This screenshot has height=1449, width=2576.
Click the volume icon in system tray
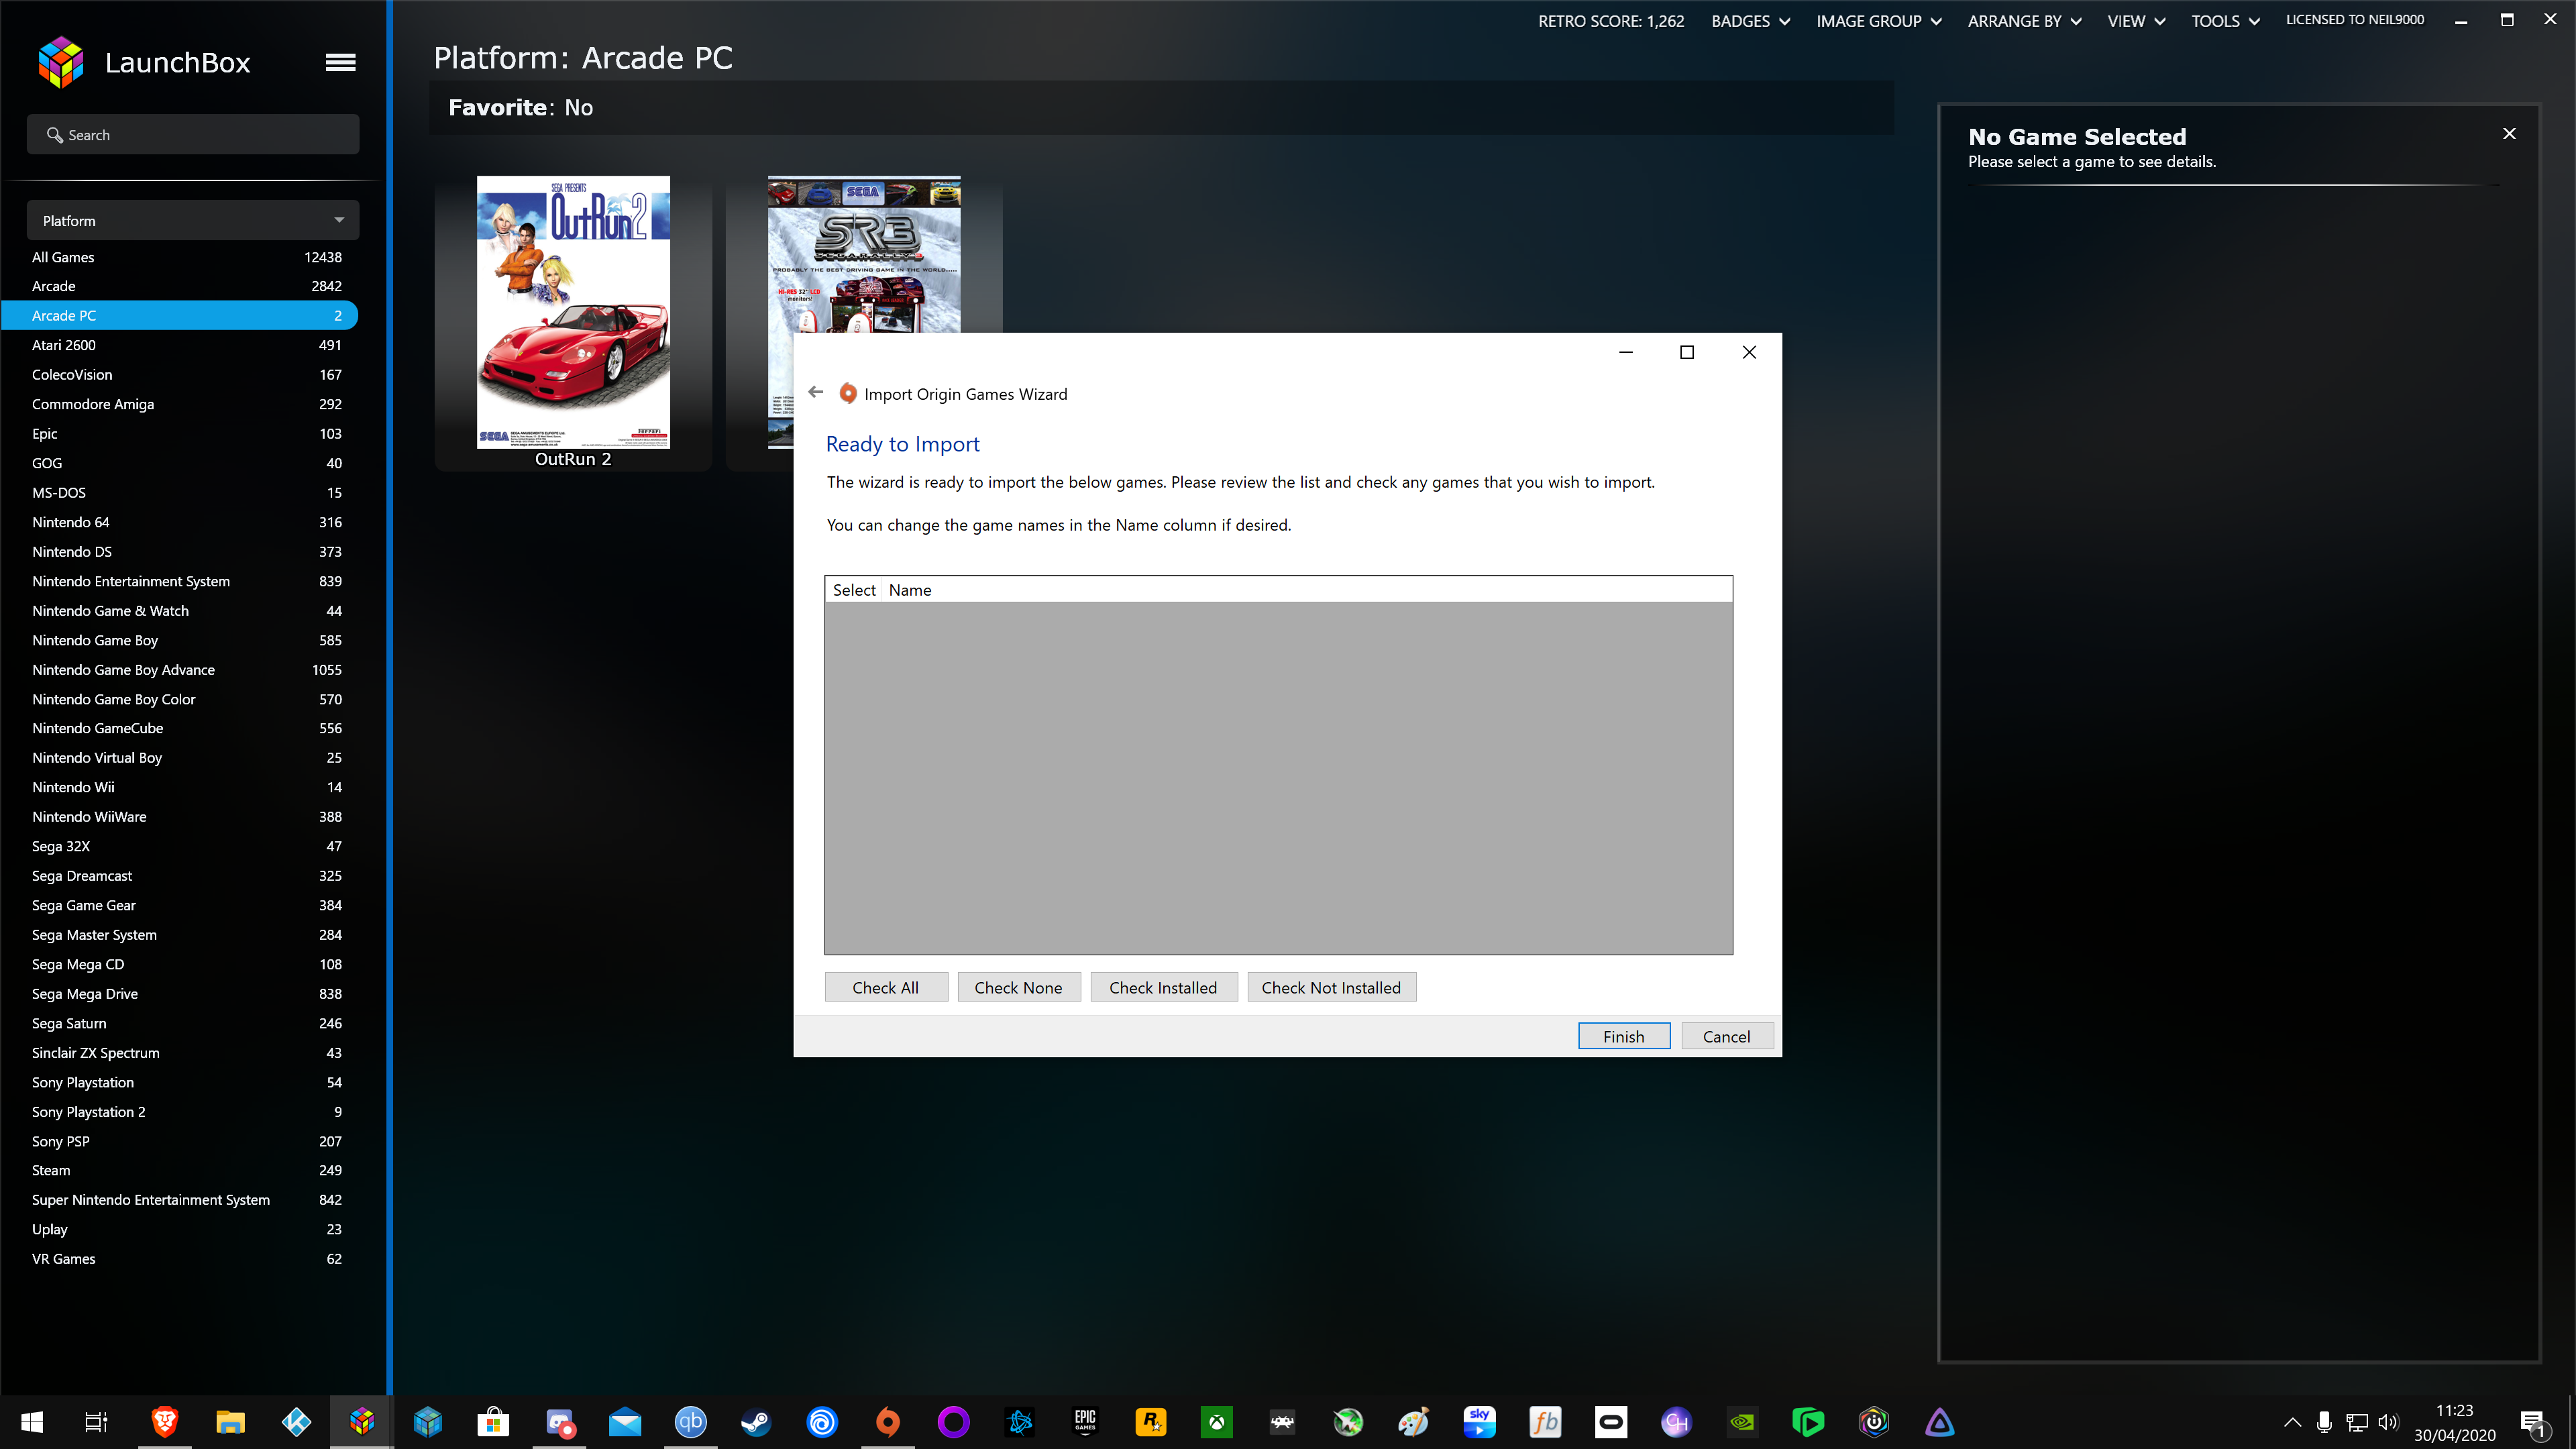click(2389, 1422)
